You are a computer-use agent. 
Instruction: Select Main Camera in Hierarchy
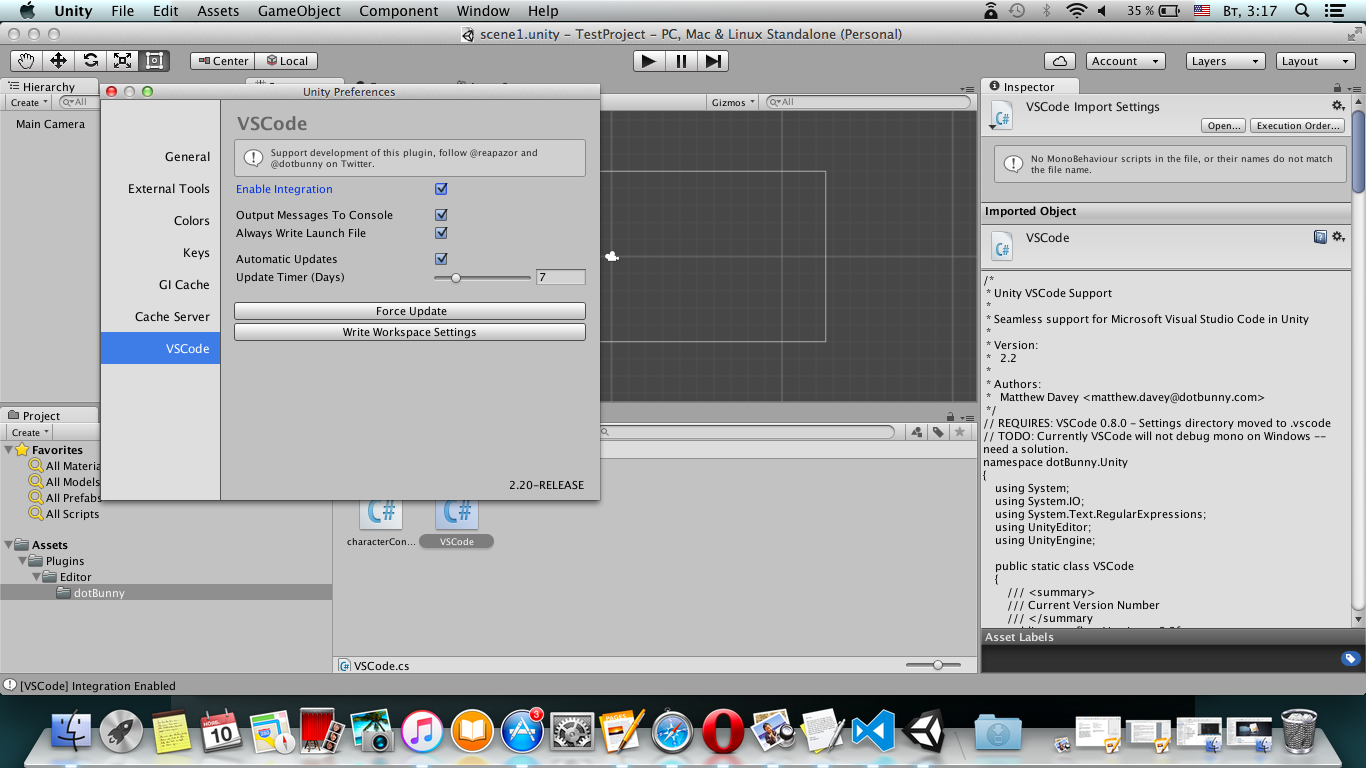point(50,124)
